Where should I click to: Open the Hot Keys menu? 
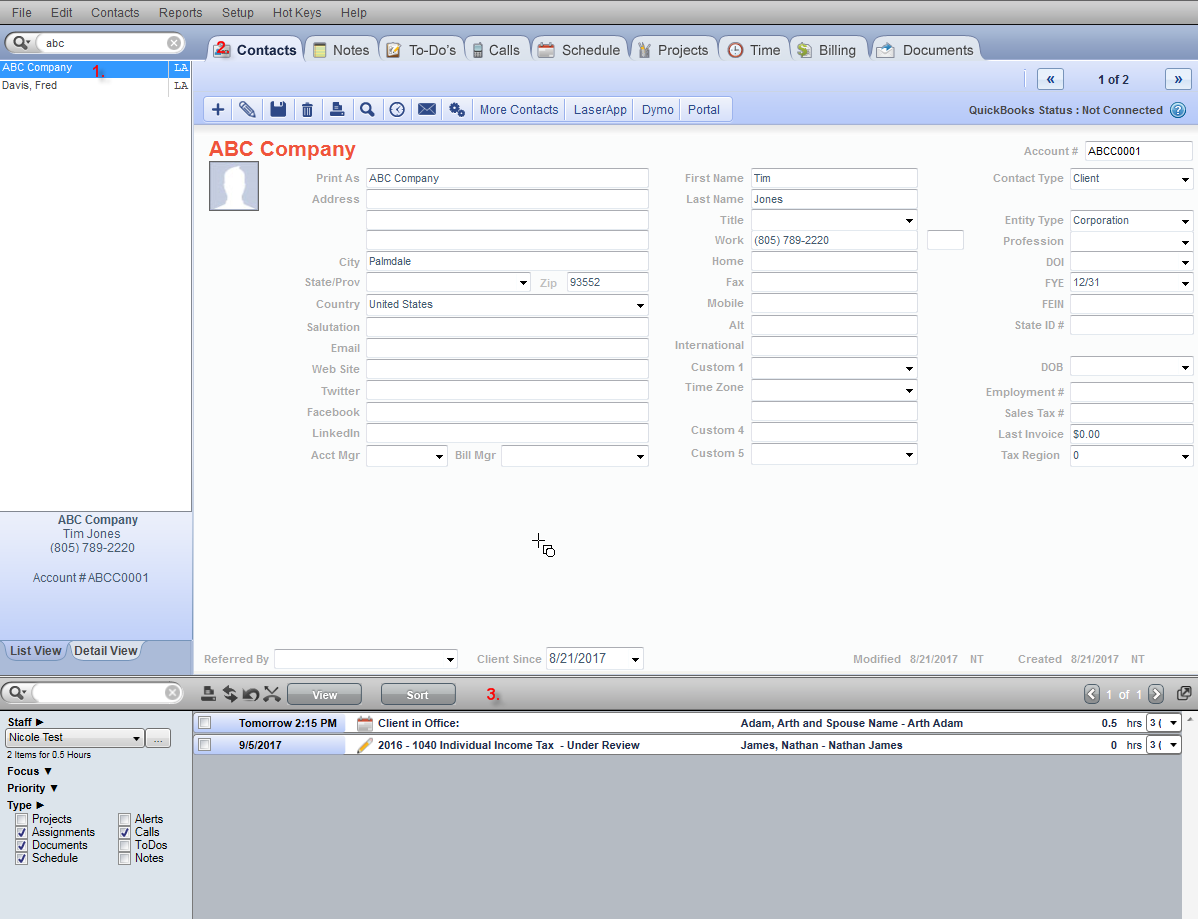coord(296,12)
